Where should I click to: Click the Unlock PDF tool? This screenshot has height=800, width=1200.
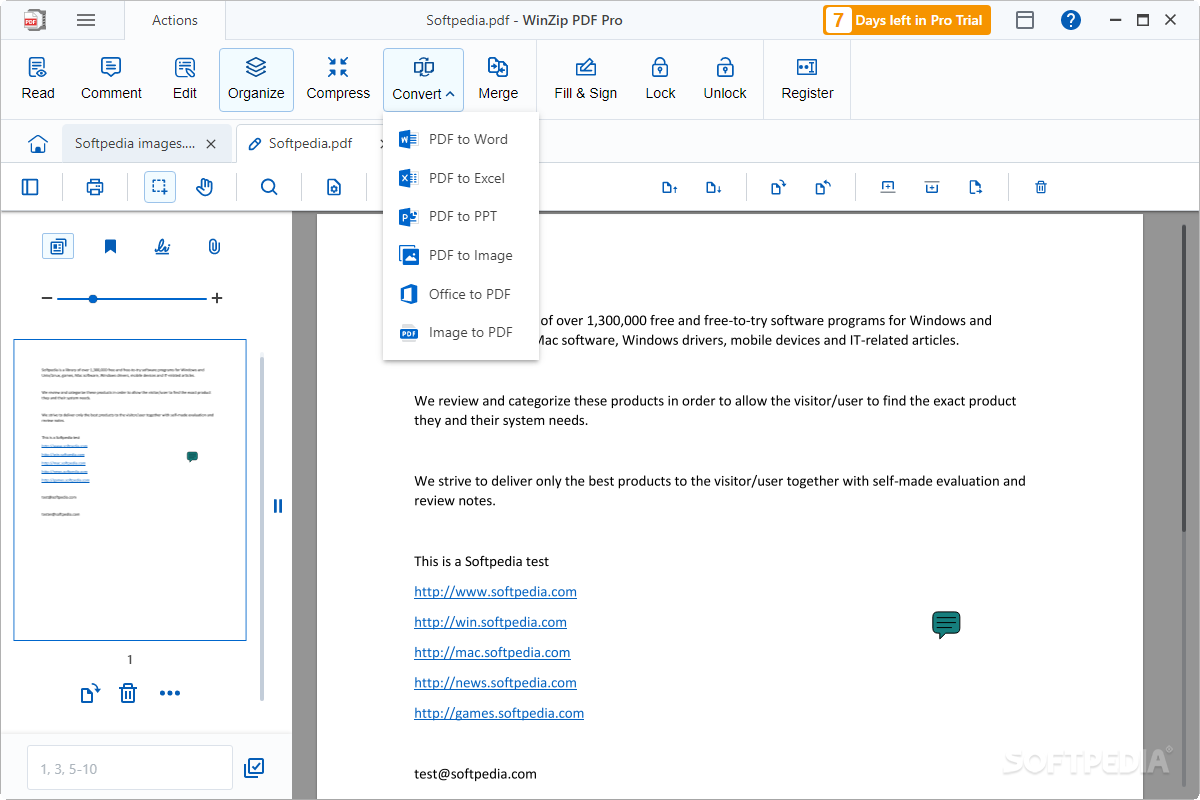coord(725,79)
